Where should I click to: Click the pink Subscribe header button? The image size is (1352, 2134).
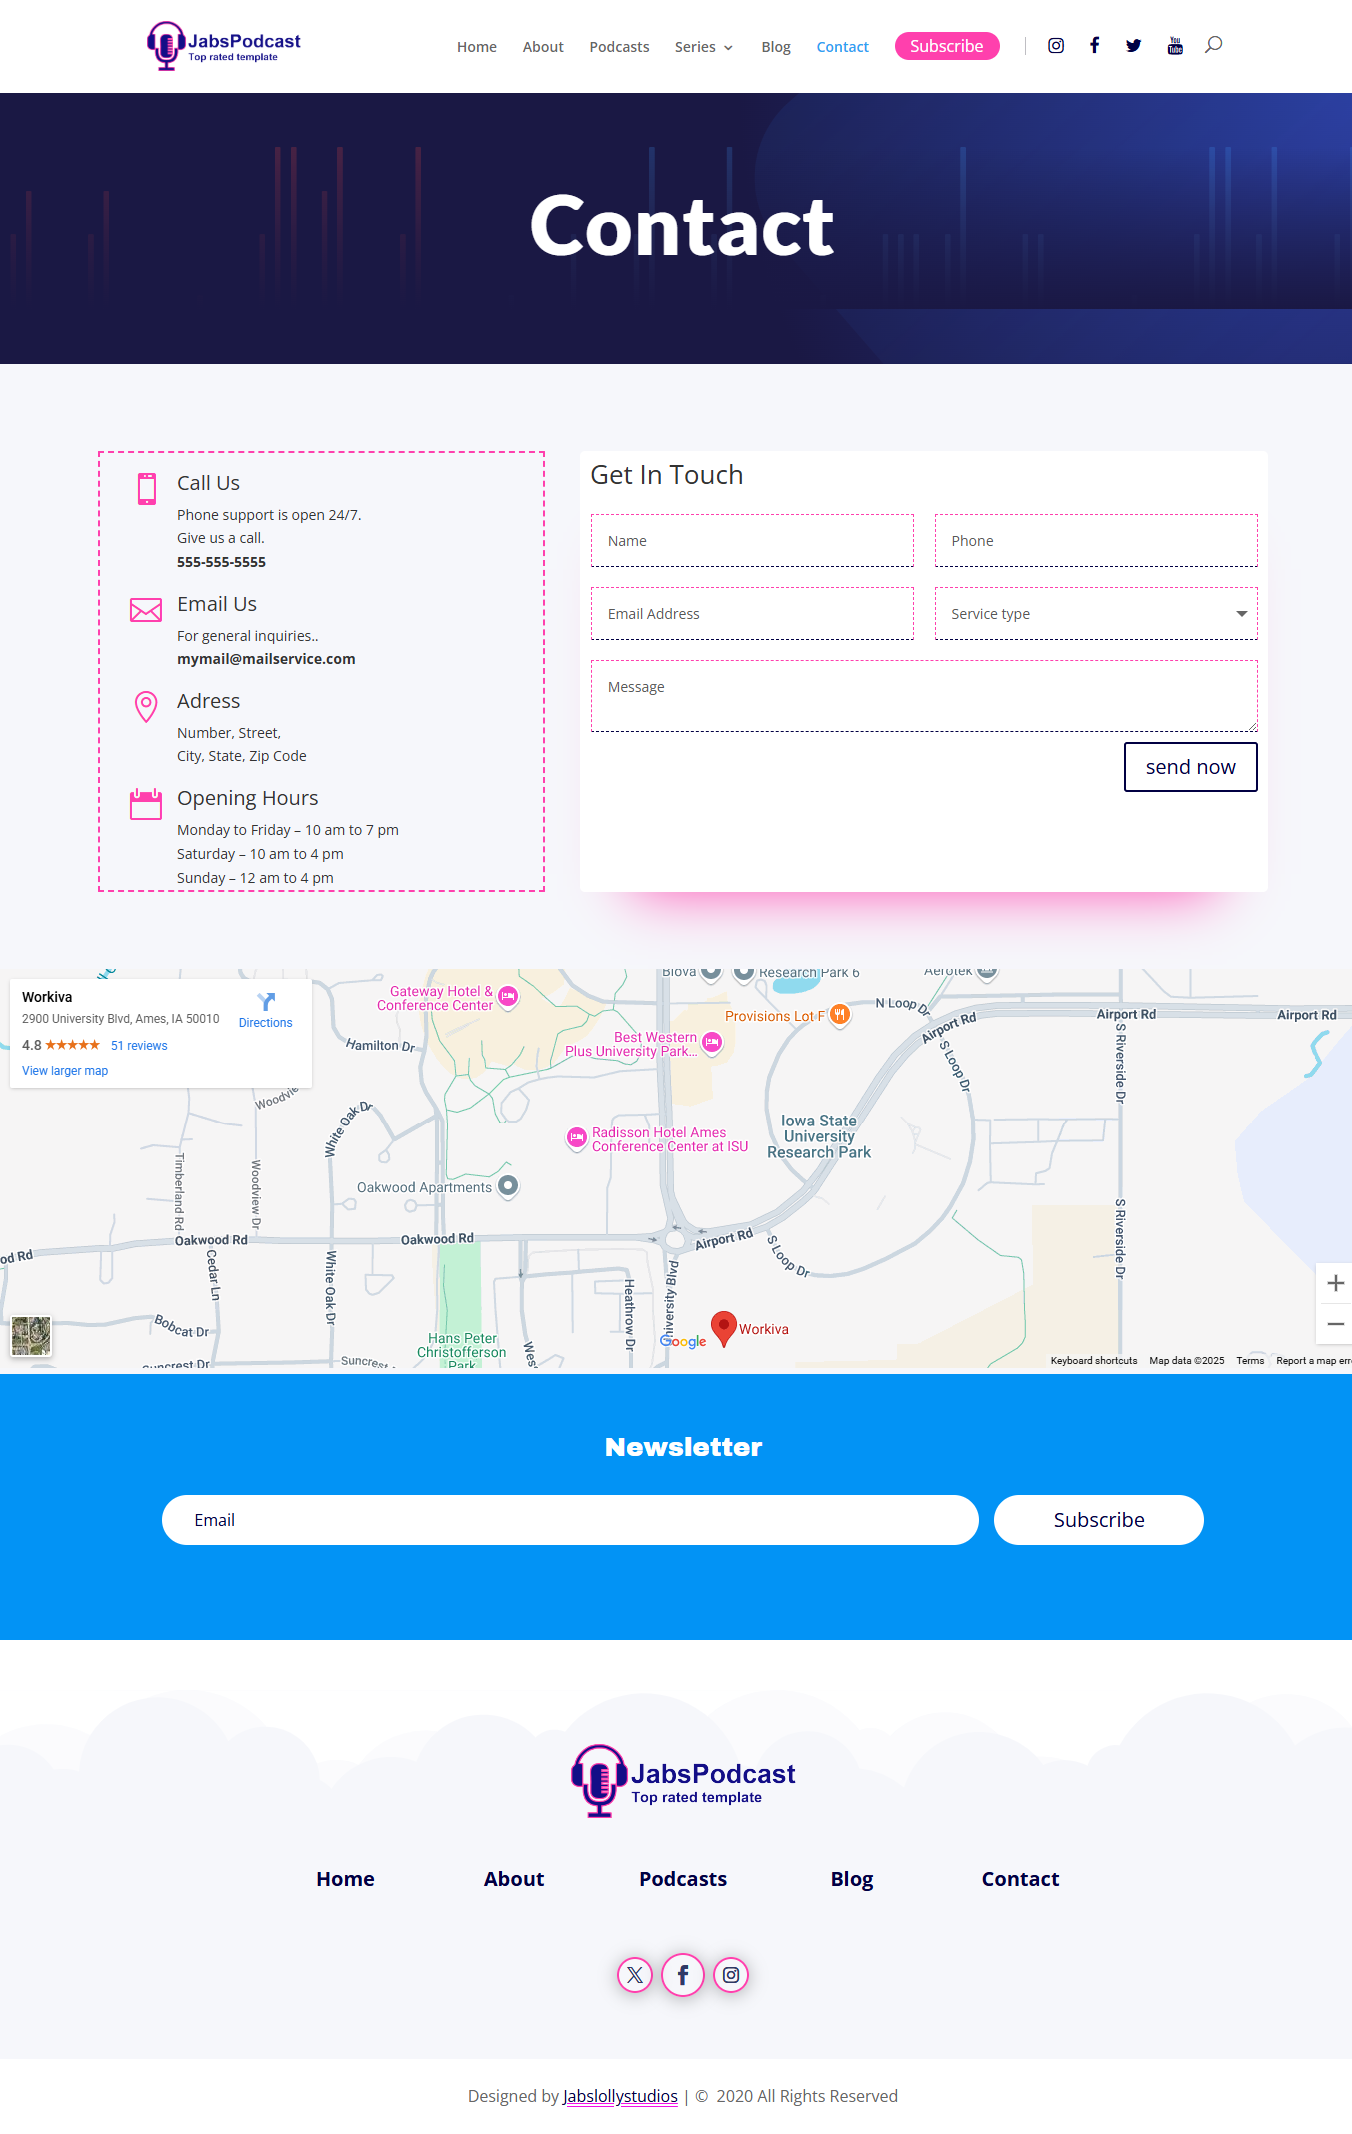946,46
